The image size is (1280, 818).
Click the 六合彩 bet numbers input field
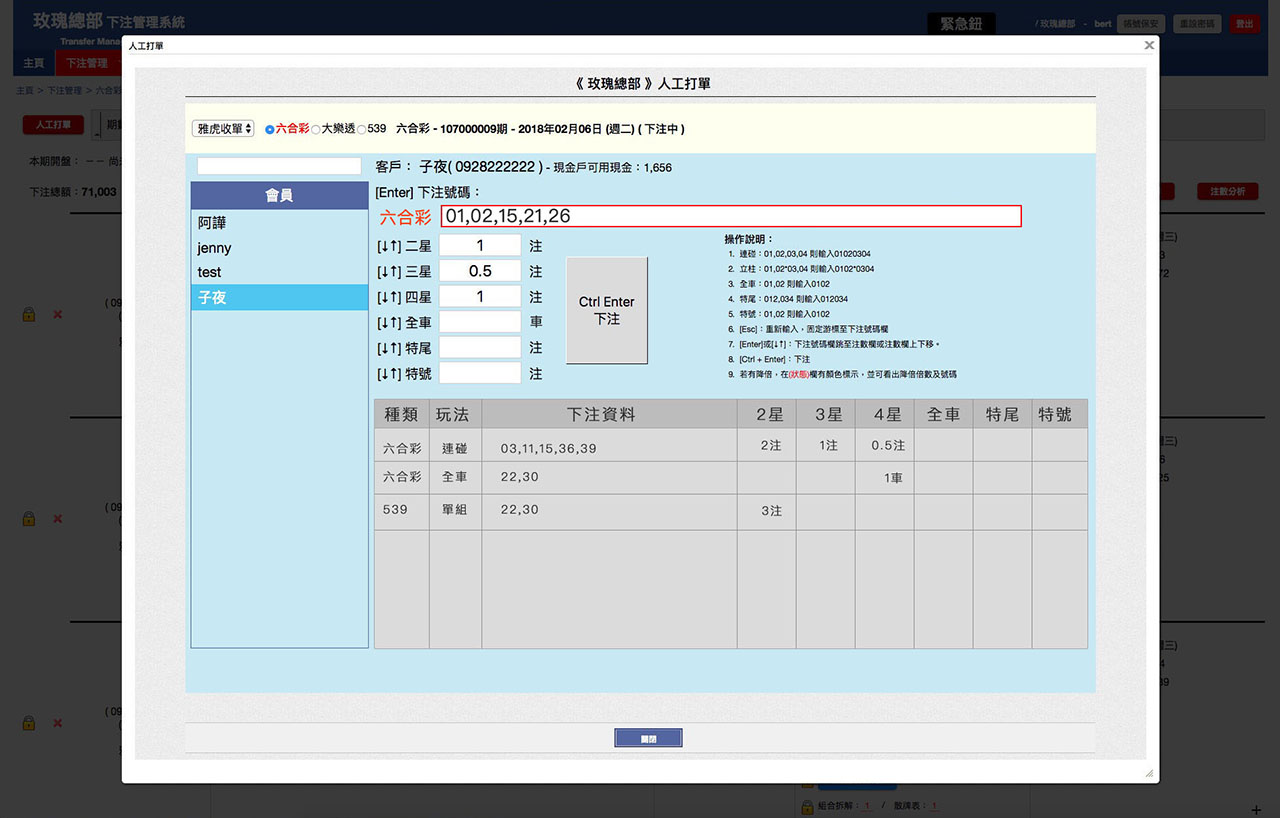(x=730, y=216)
